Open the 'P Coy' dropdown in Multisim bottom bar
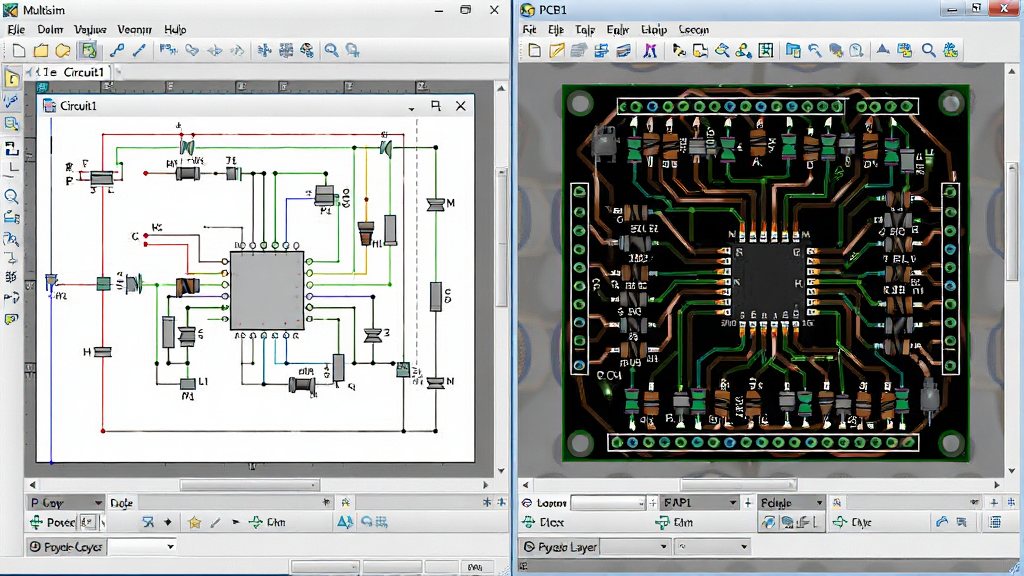The image size is (1024, 576). click(66, 502)
